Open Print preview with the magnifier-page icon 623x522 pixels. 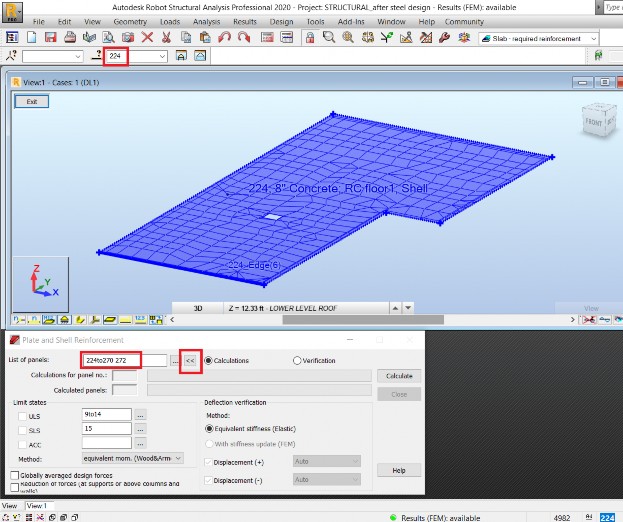pyautogui.click(x=108, y=38)
